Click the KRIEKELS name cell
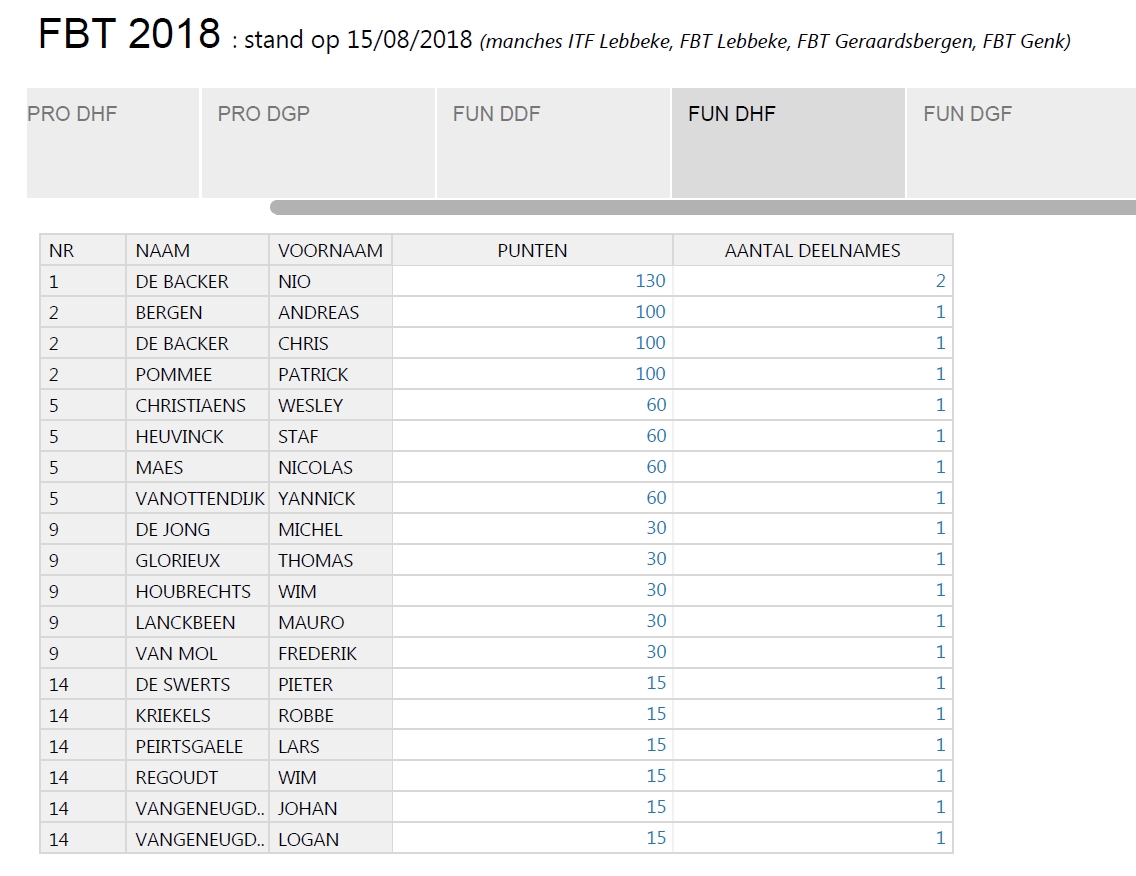Viewport: 1136px width, 876px height. (197, 715)
